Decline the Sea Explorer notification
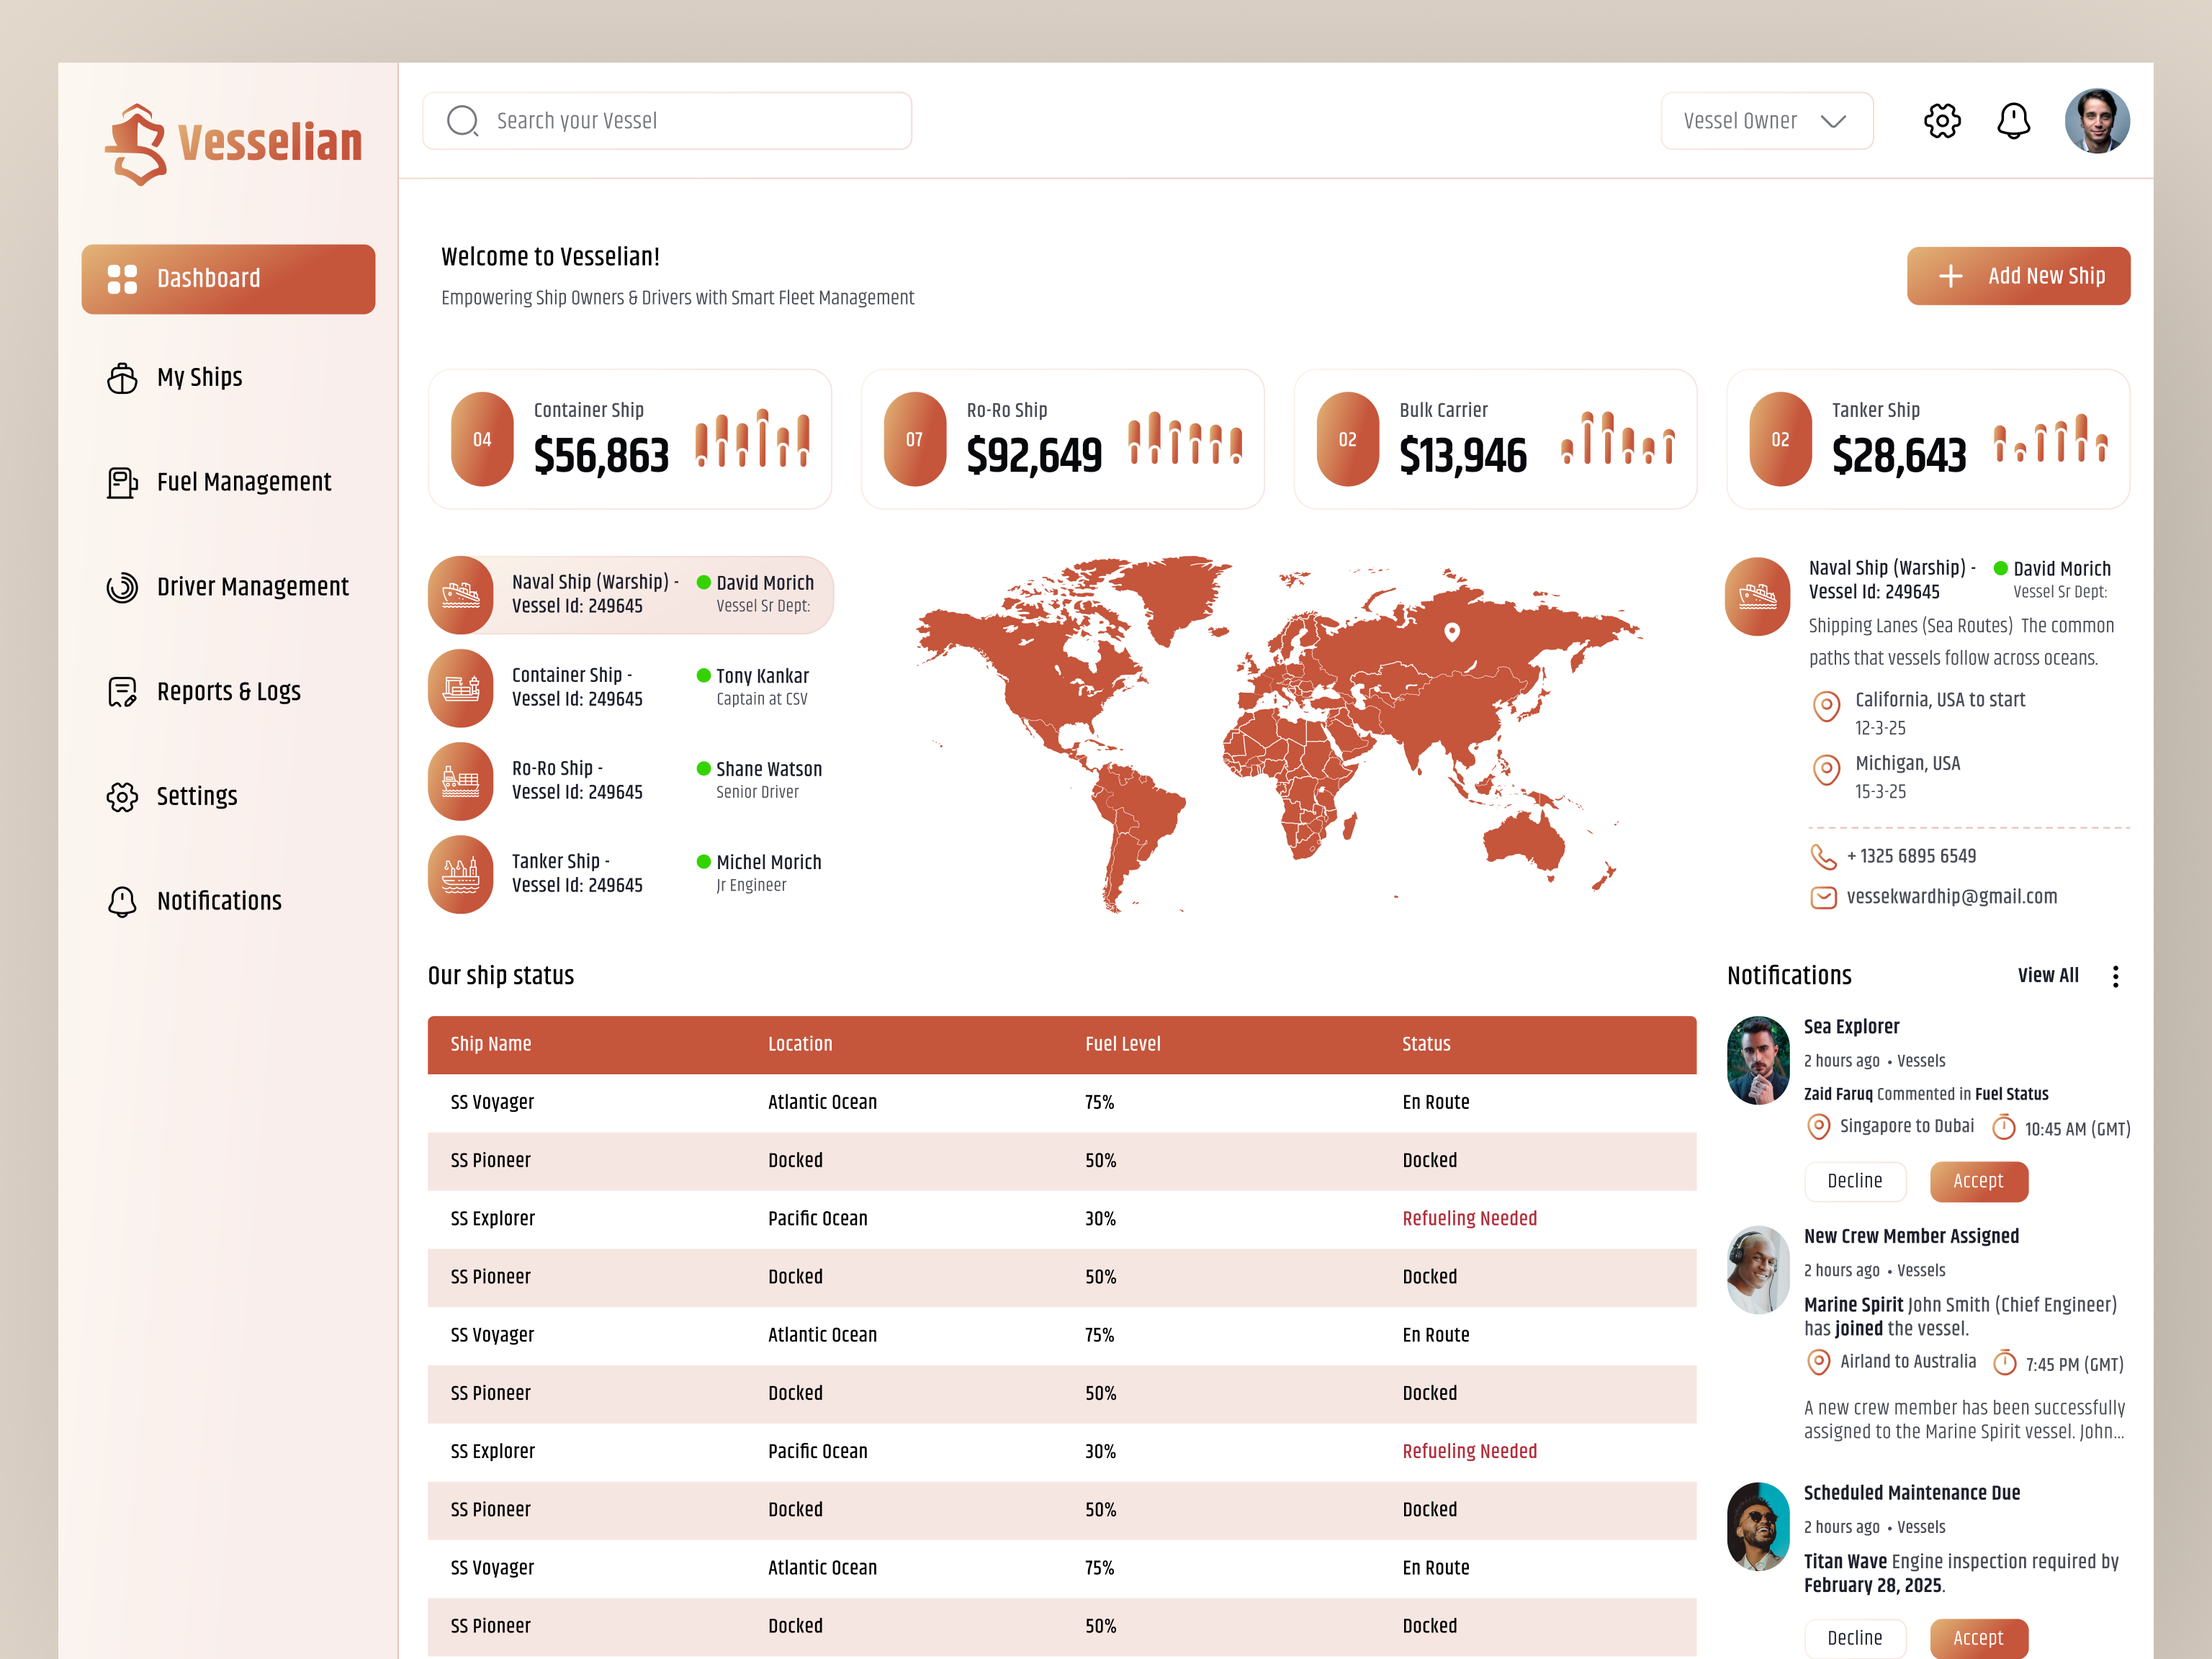The height and width of the screenshot is (1659, 2212). pos(1854,1182)
